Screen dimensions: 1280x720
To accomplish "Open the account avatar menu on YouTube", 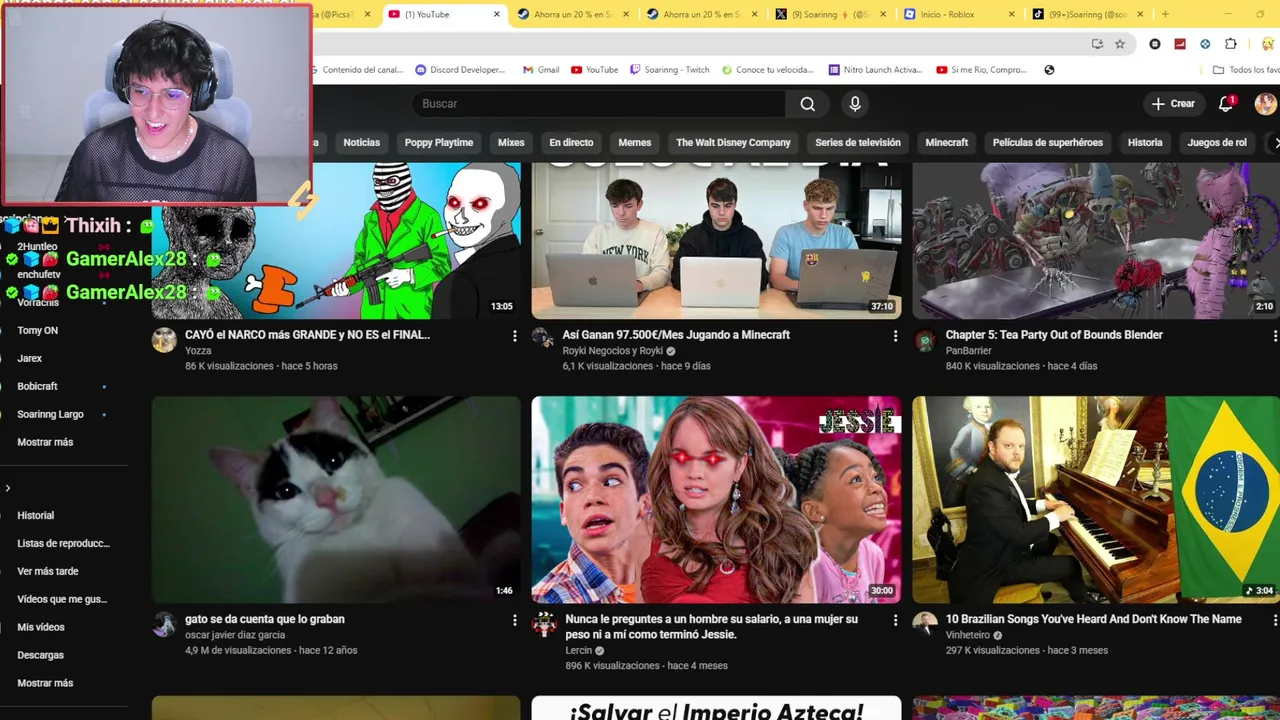I will click(x=1265, y=104).
